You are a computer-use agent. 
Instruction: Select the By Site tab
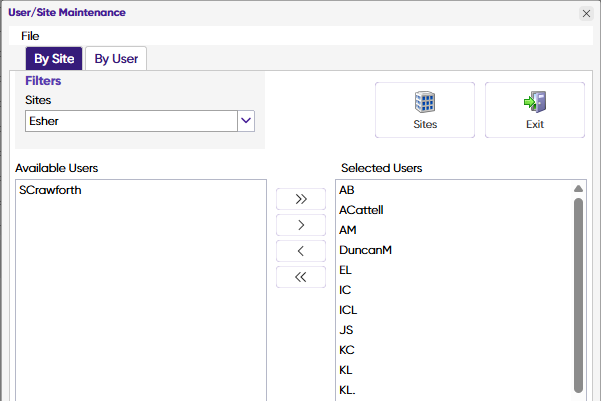pyautogui.click(x=54, y=59)
